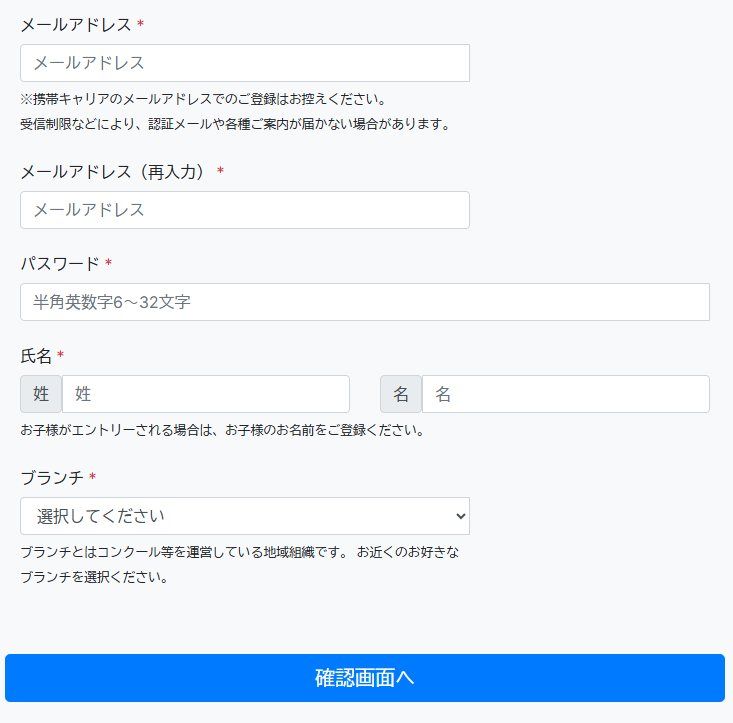This screenshot has height=723, width=733.
Task: Click the first メールアドレス input field
Action: [245, 63]
